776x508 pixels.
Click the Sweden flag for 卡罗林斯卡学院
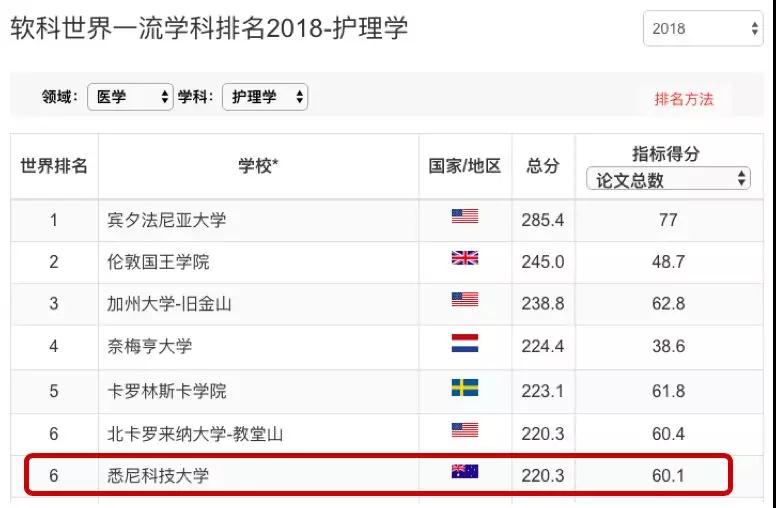[465, 388]
